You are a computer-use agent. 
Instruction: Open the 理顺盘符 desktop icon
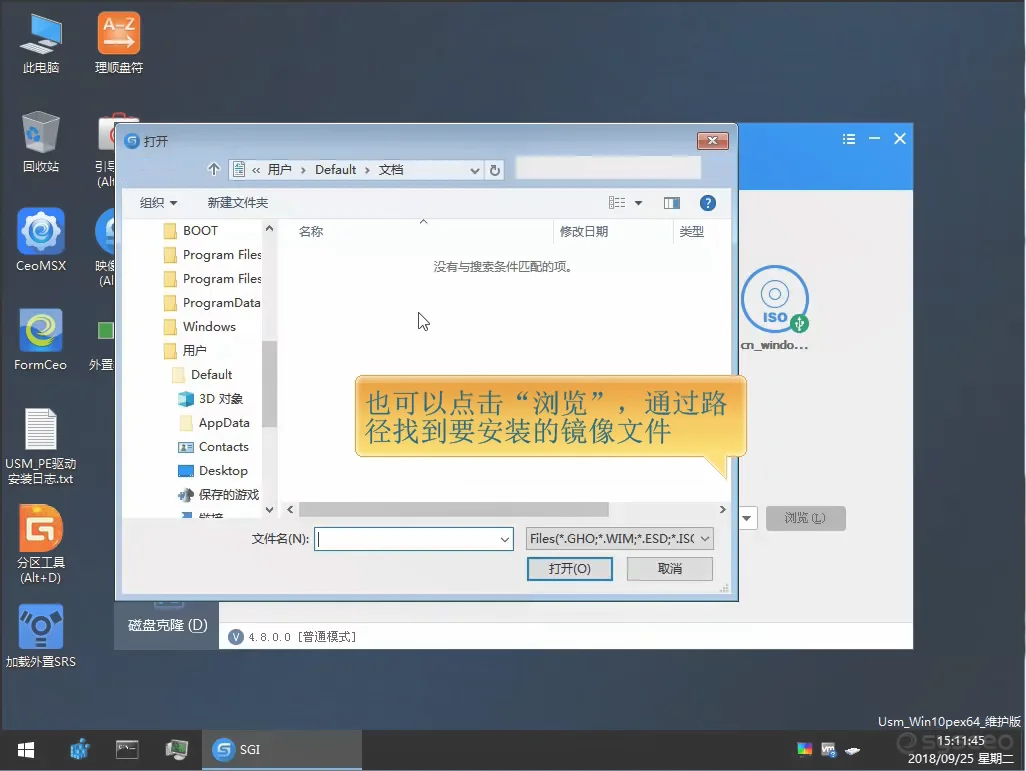click(119, 34)
